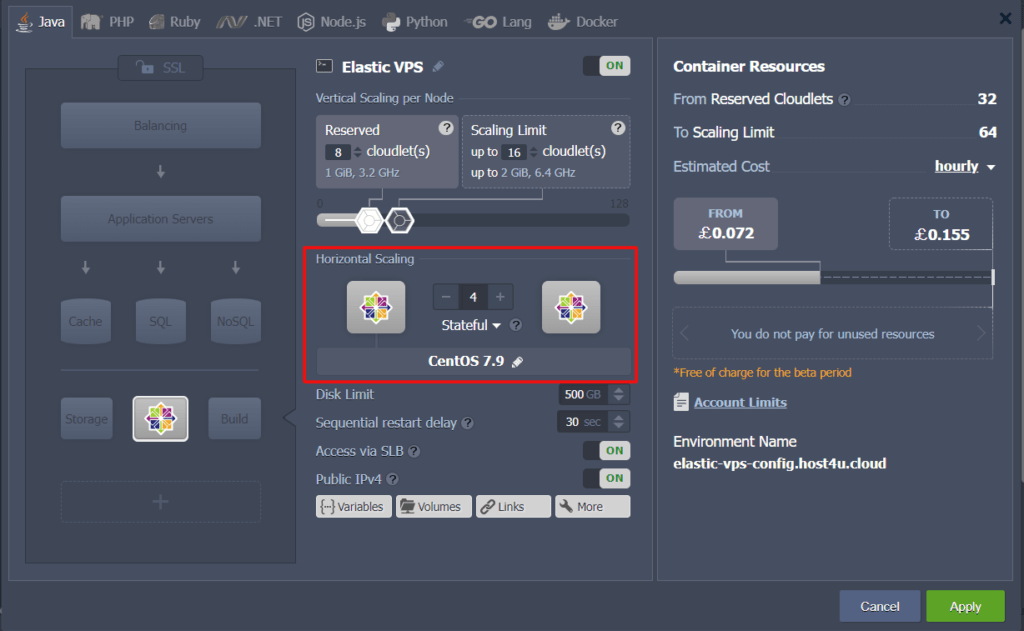
Task: Open the Node.js tab
Action: point(332,22)
